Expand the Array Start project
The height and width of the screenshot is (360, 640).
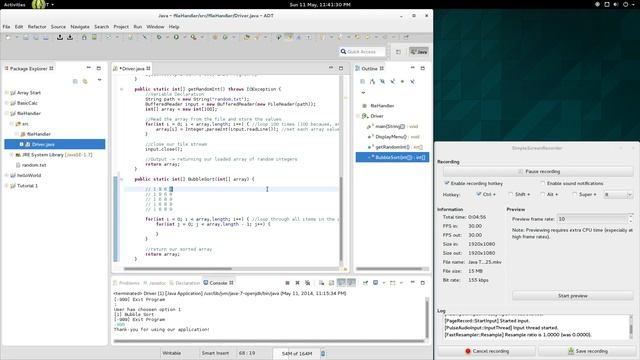7,93
